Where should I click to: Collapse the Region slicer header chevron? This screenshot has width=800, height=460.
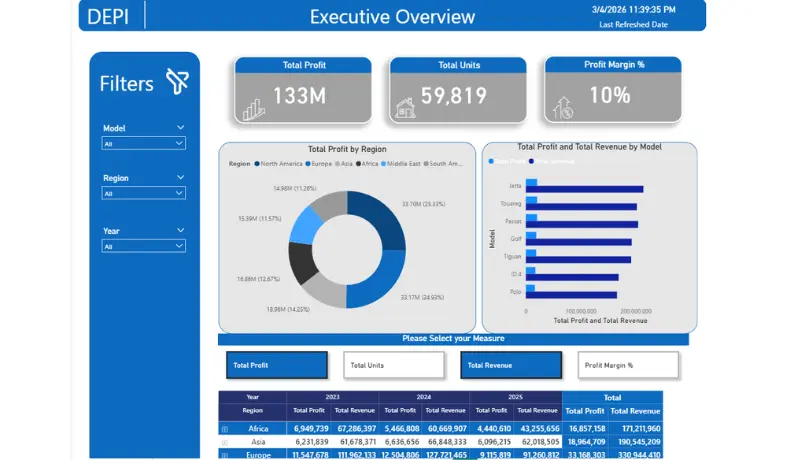point(180,177)
